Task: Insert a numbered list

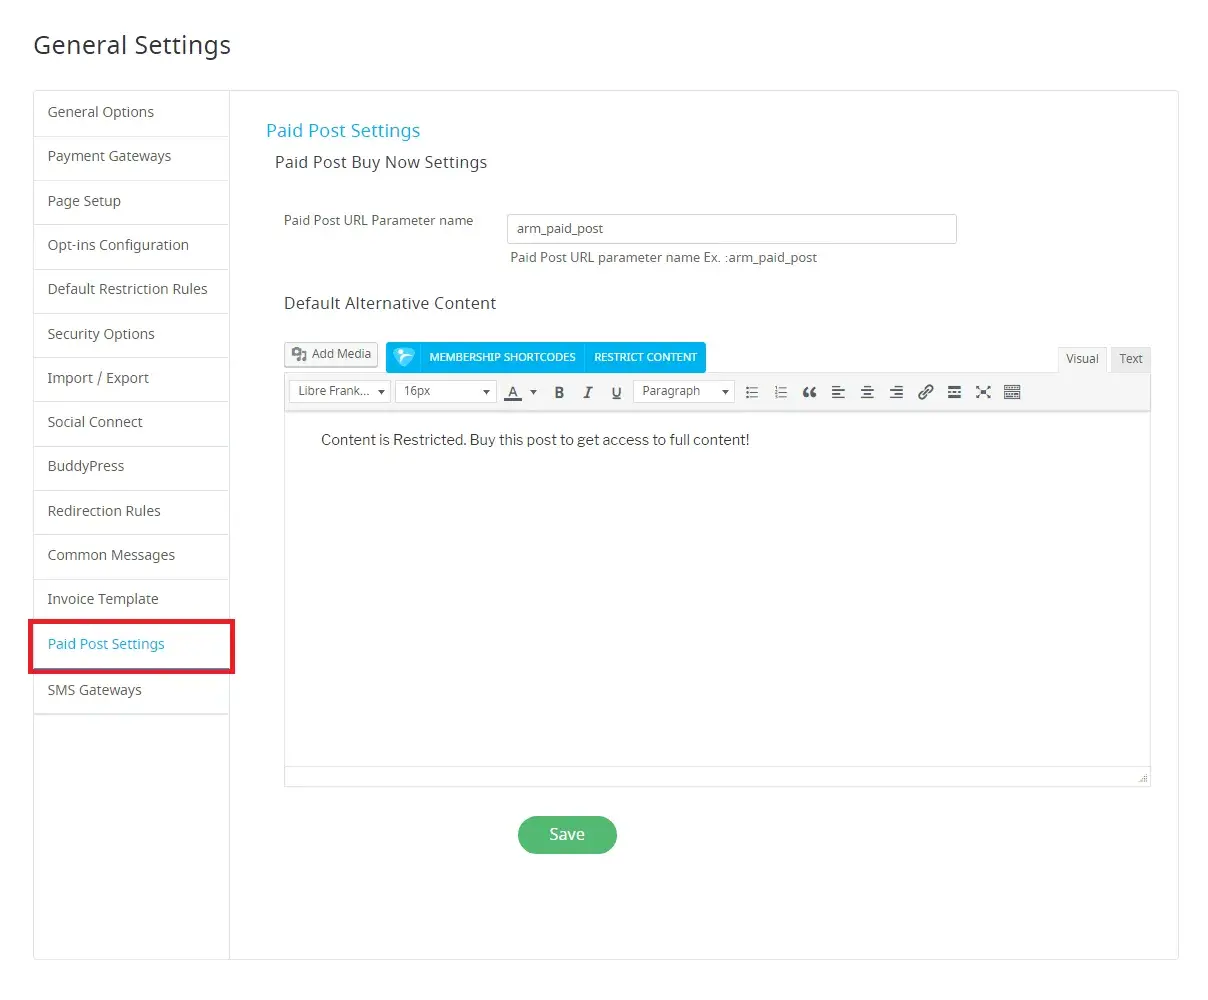Action: [781, 392]
